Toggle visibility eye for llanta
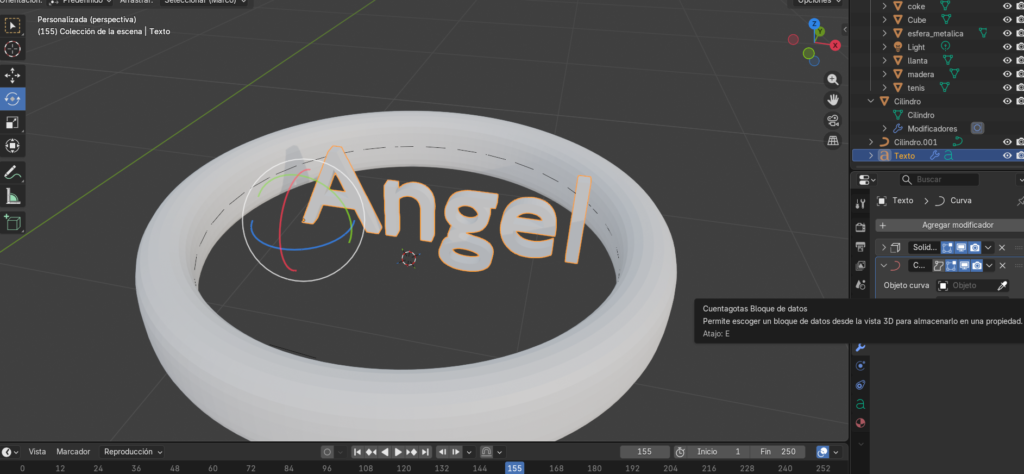The height and width of the screenshot is (474, 1024). point(1006,60)
